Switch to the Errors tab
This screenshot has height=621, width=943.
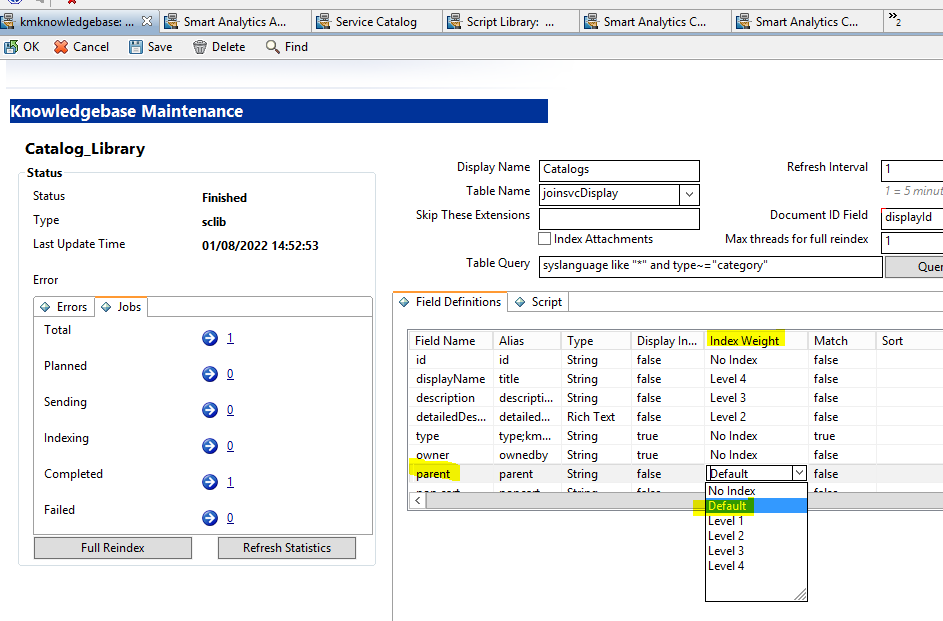[x=63, y=307]
